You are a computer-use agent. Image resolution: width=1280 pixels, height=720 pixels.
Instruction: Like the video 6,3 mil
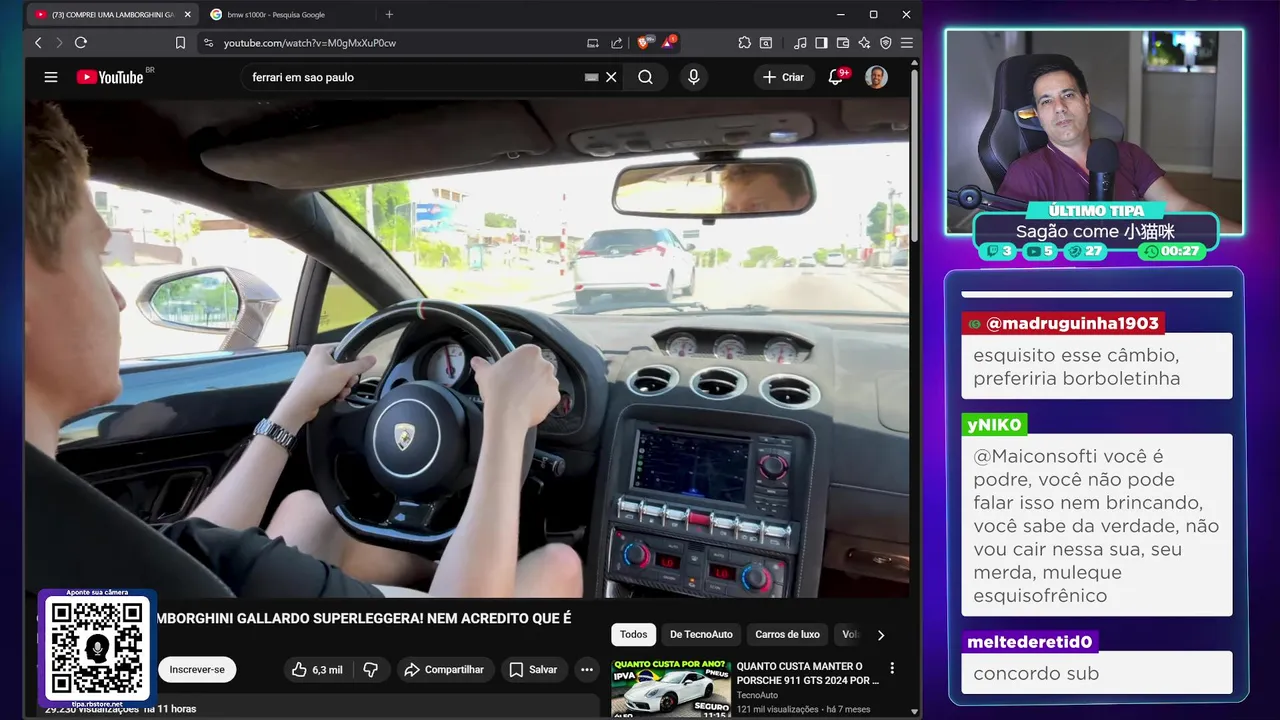(318, 669)
